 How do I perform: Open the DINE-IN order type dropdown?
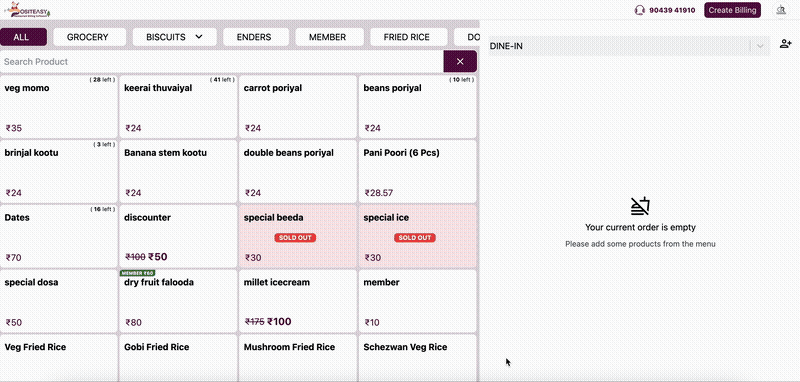(629, 46)
